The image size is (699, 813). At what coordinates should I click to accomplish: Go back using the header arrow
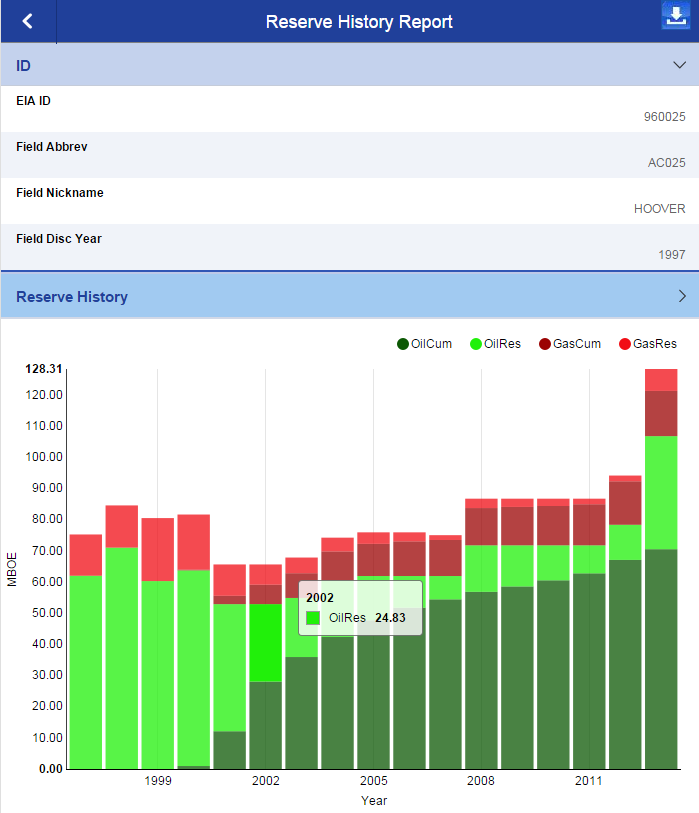pos(27,21)
